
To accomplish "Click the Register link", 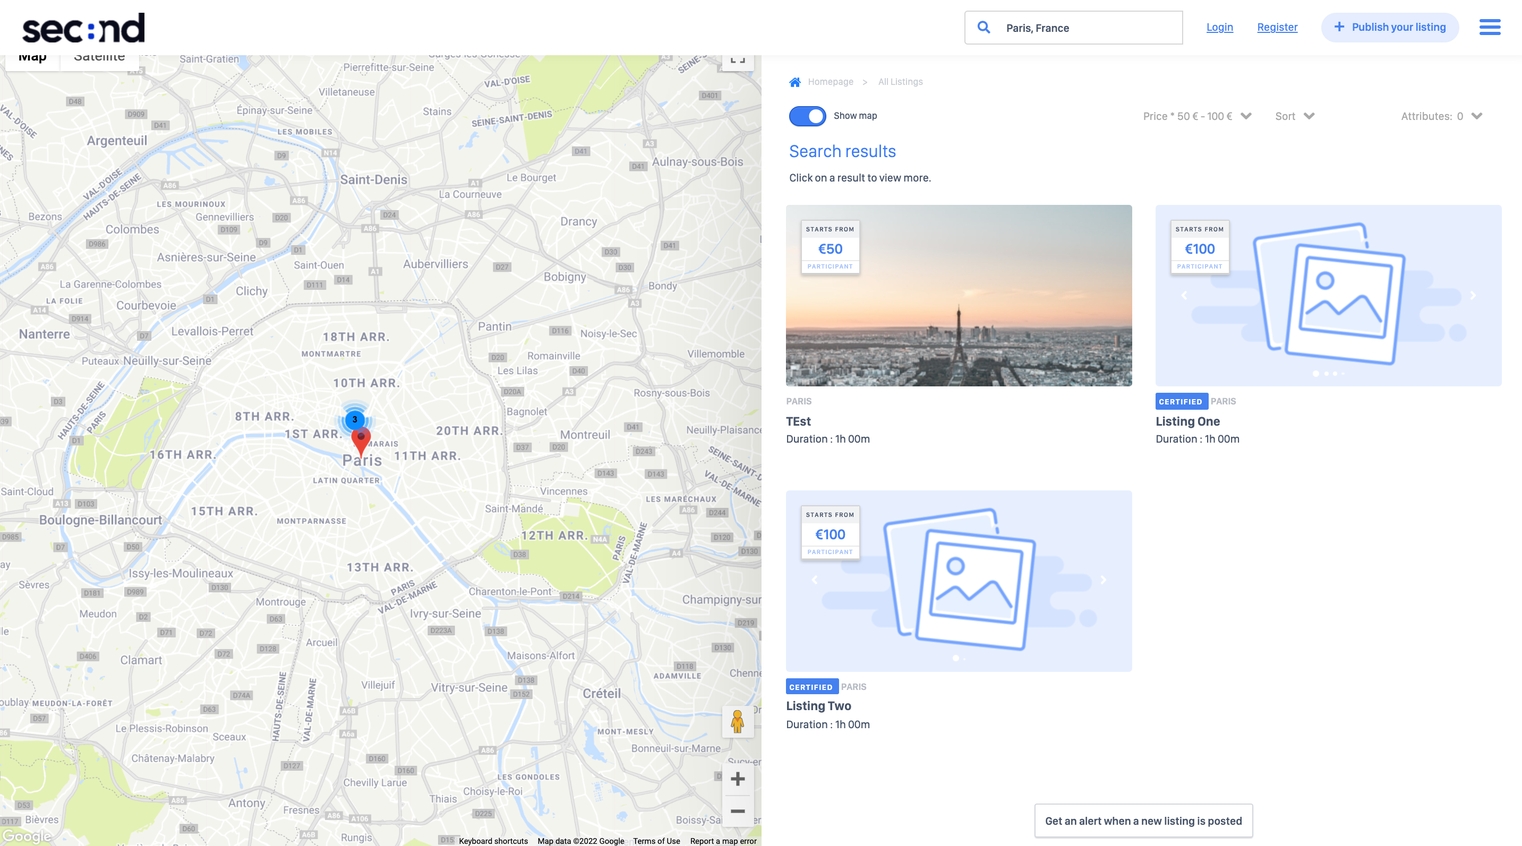I will pos(1277,27).
